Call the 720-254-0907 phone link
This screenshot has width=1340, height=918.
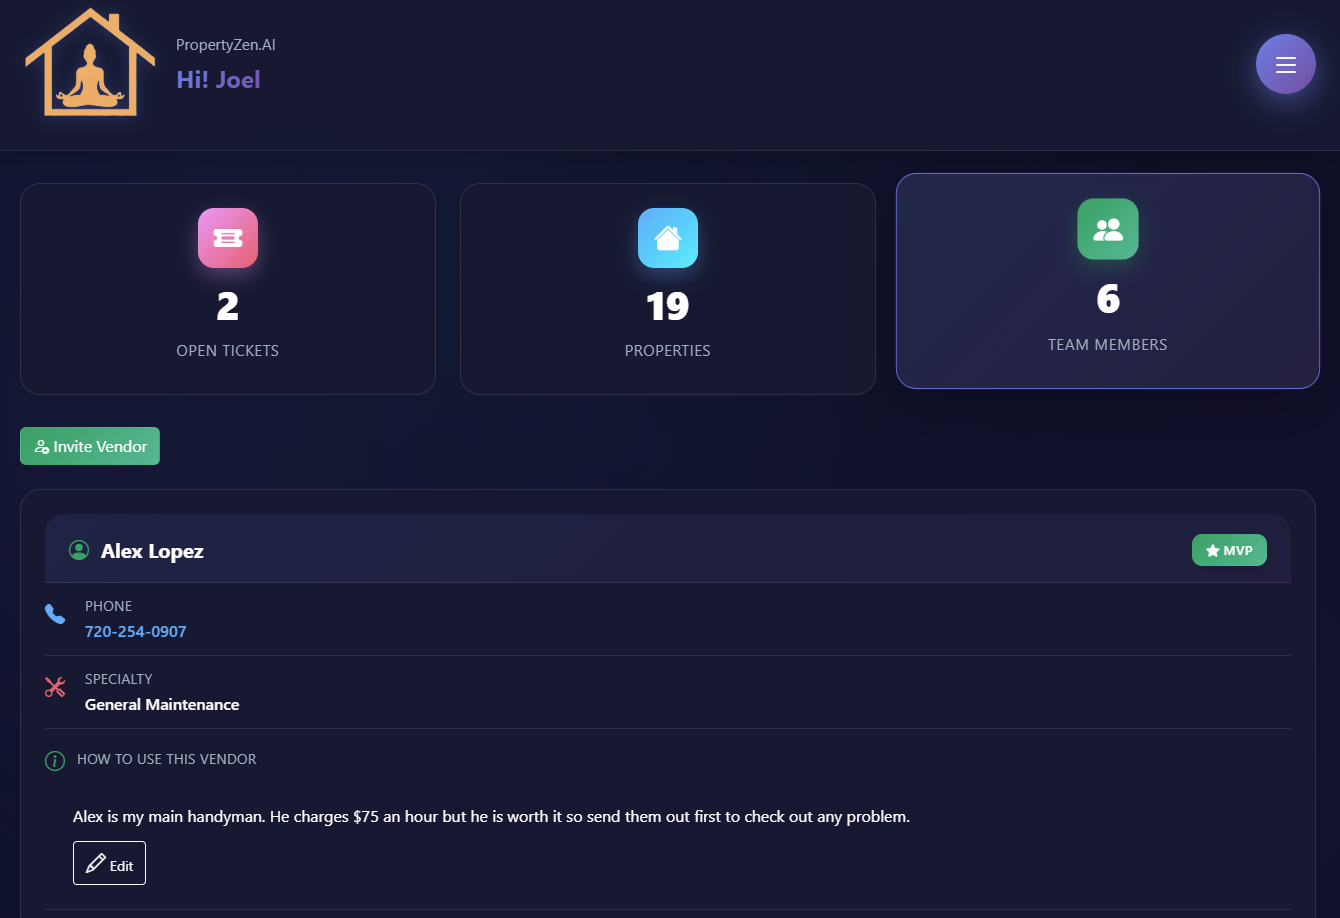pyautogui.click(x=135, y=632)
